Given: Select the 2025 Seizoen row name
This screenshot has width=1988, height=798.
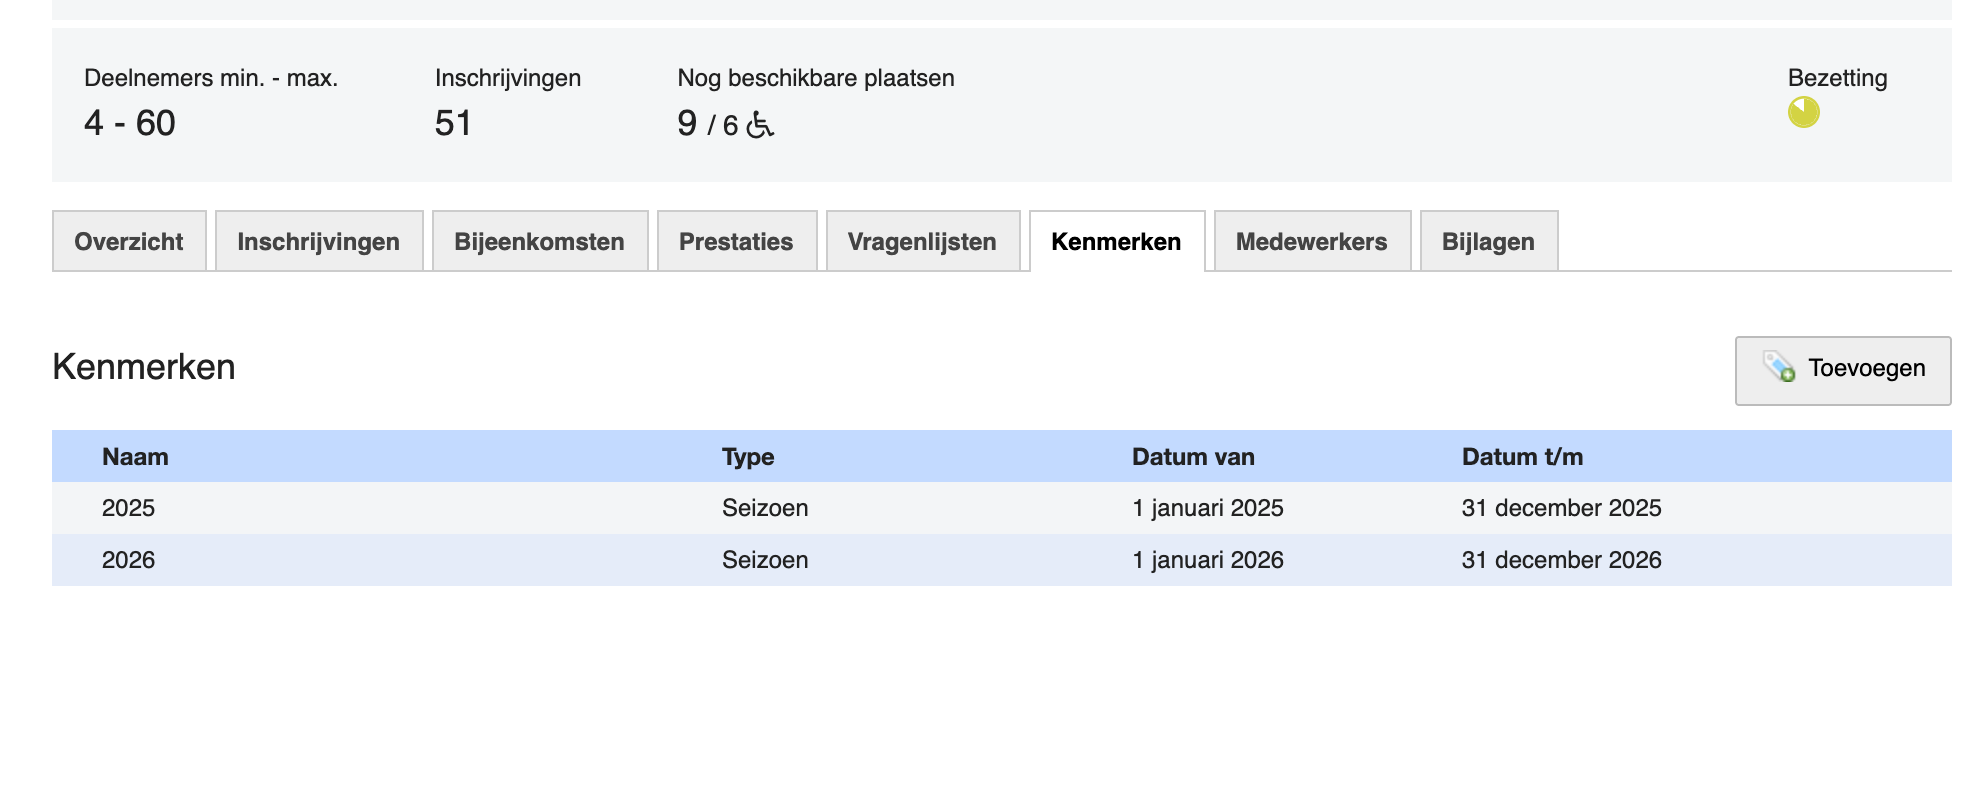Looking at the screenshot, I should pos(129,508).
